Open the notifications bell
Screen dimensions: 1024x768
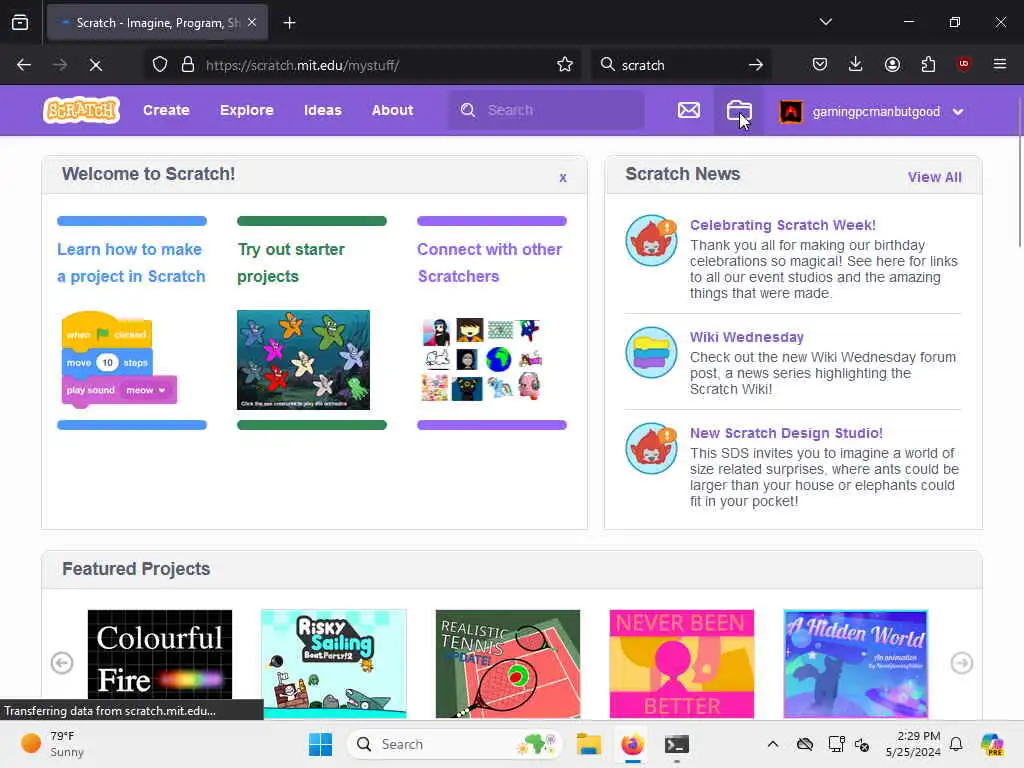click(955, 744)
